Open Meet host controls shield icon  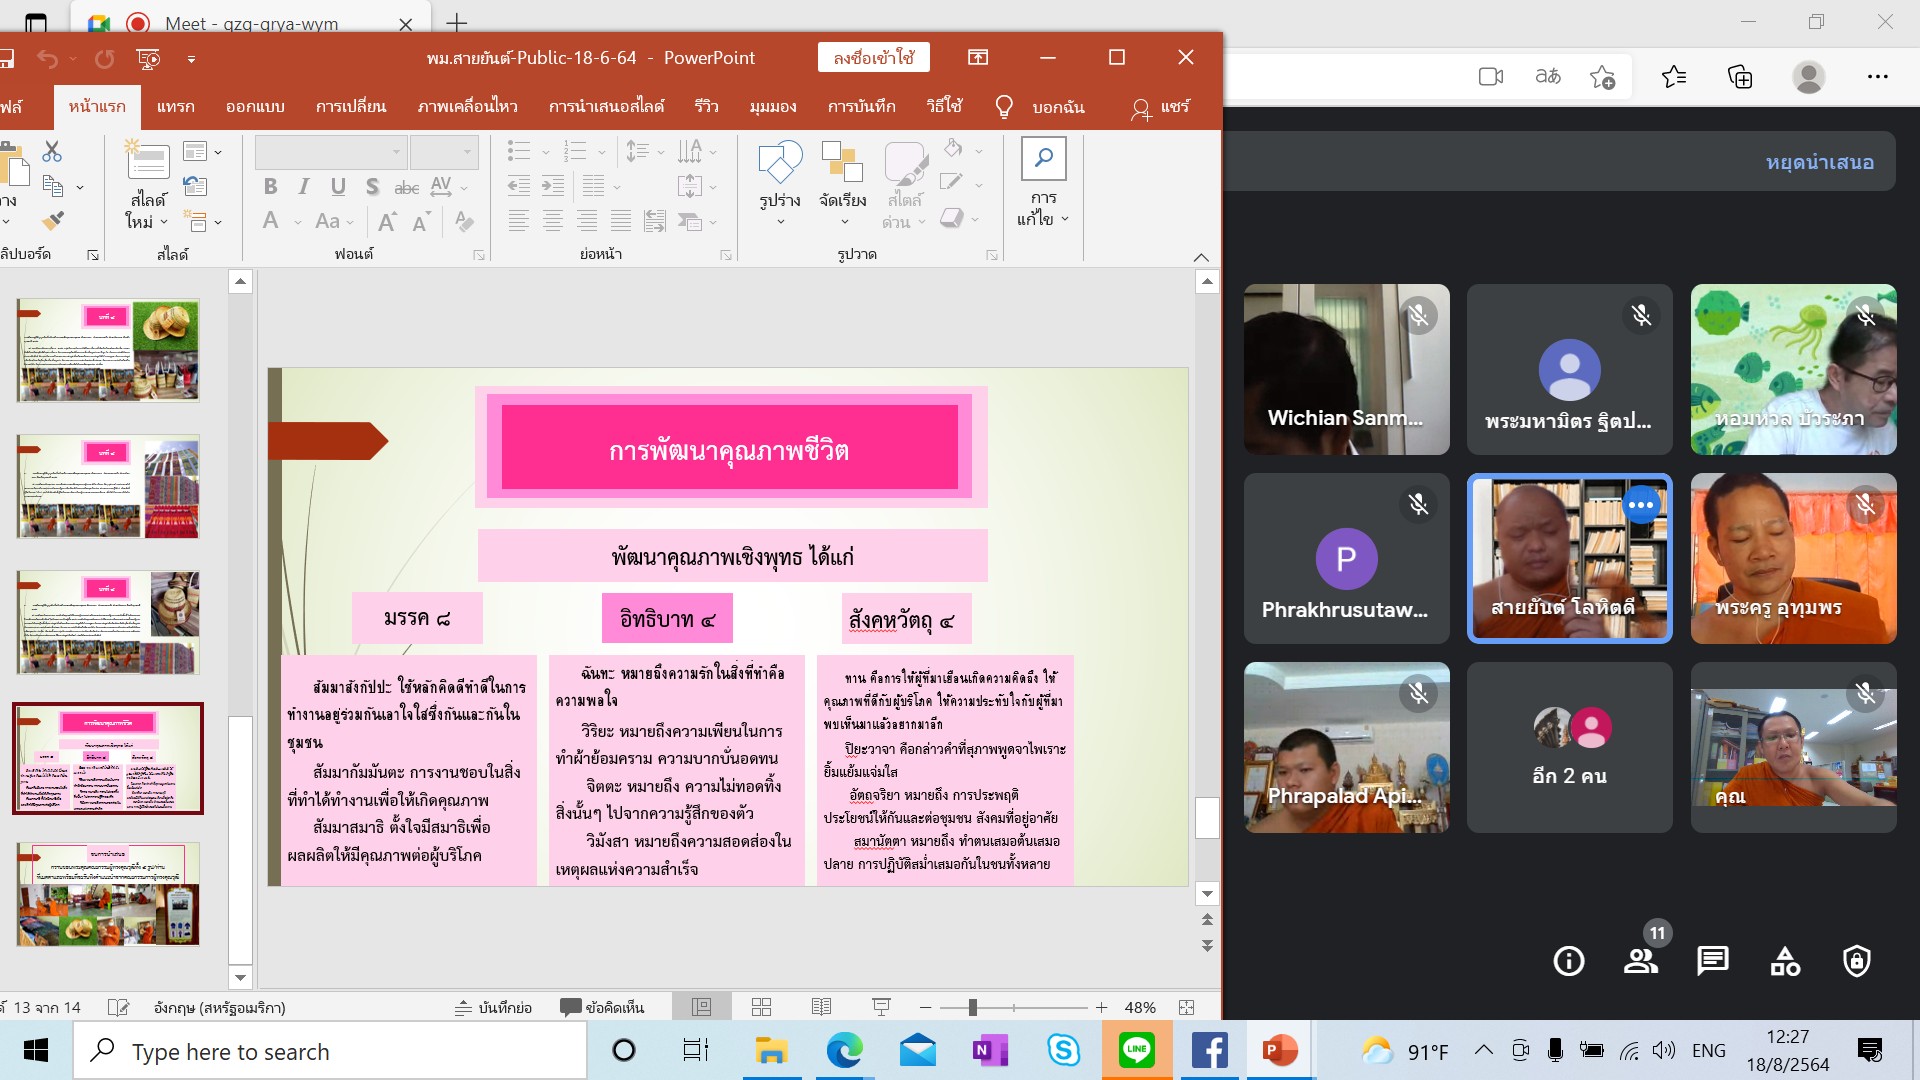[x=1857, y=961]
